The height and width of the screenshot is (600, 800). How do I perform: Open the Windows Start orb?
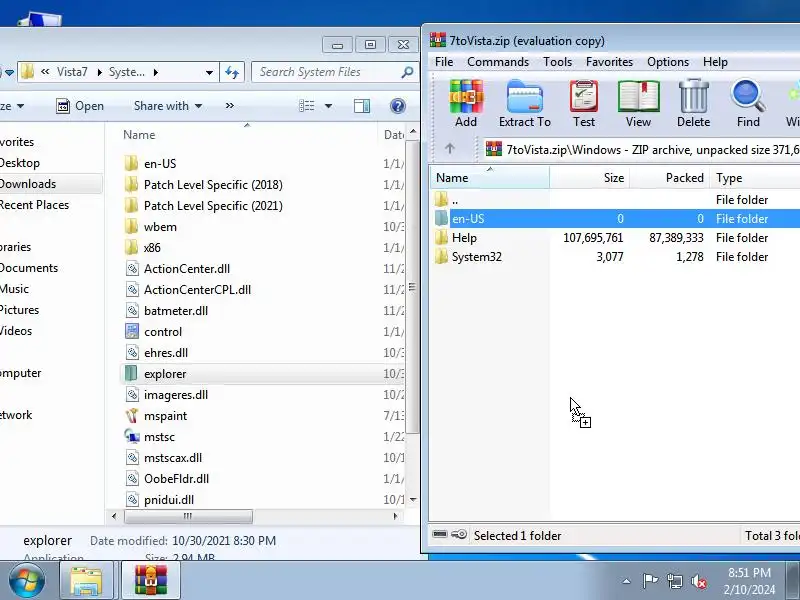27,581
